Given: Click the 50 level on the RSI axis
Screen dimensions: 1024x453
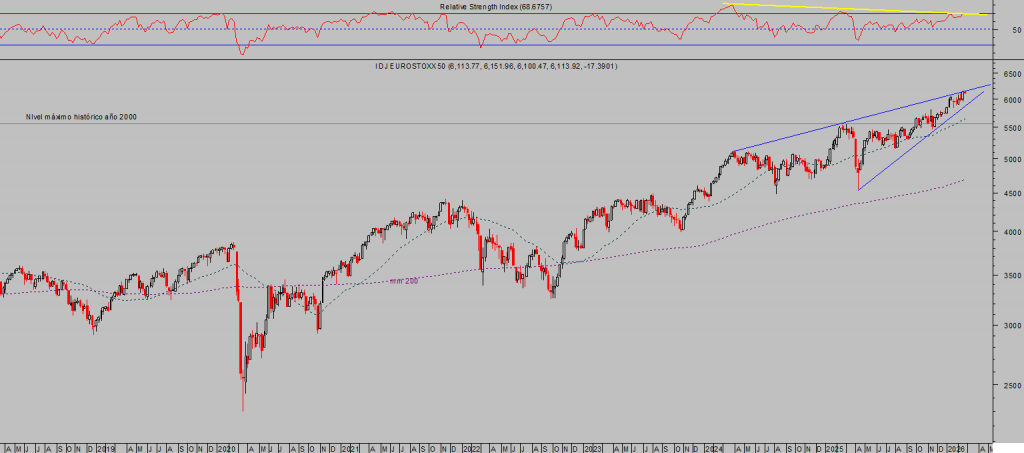Looking at the screenshot, I should 1016,30.
